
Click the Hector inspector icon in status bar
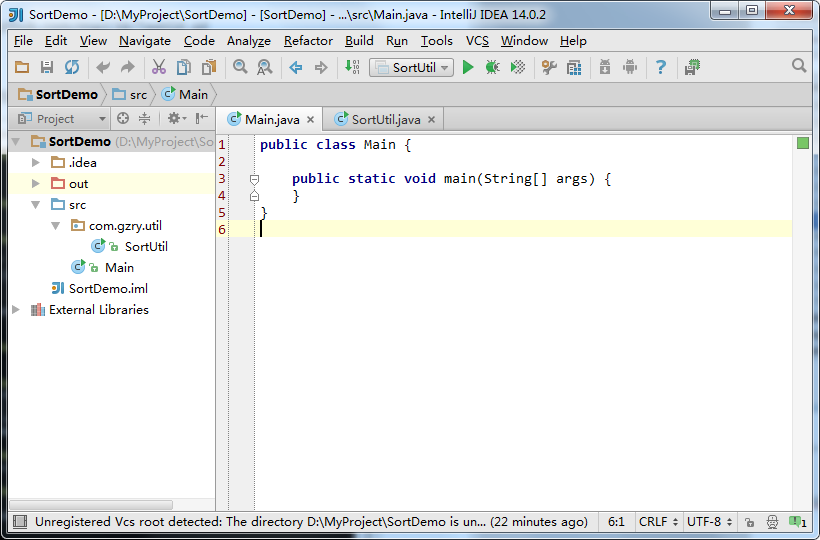click(772, 522)
